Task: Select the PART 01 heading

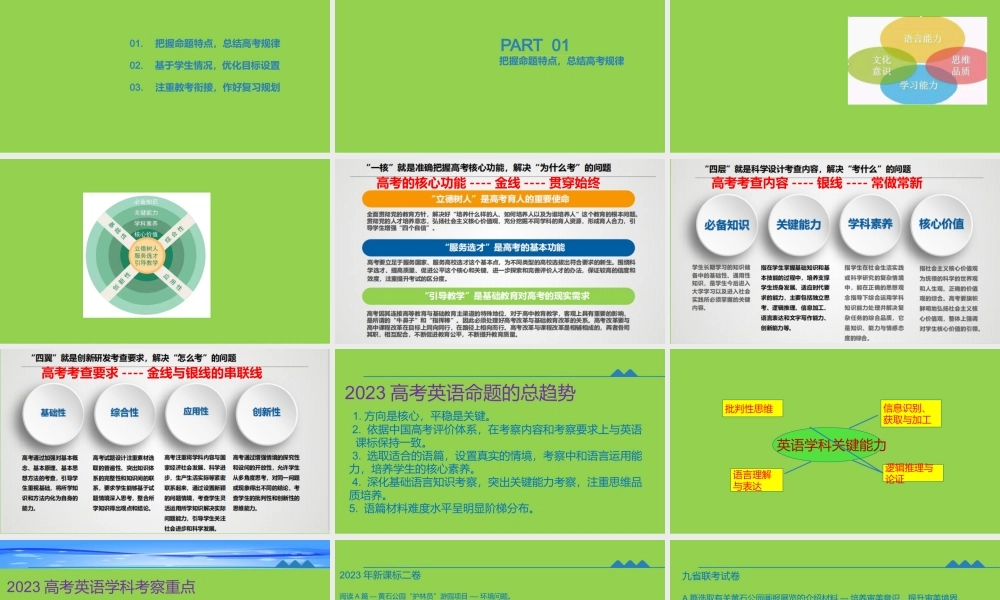Action: 534,45
